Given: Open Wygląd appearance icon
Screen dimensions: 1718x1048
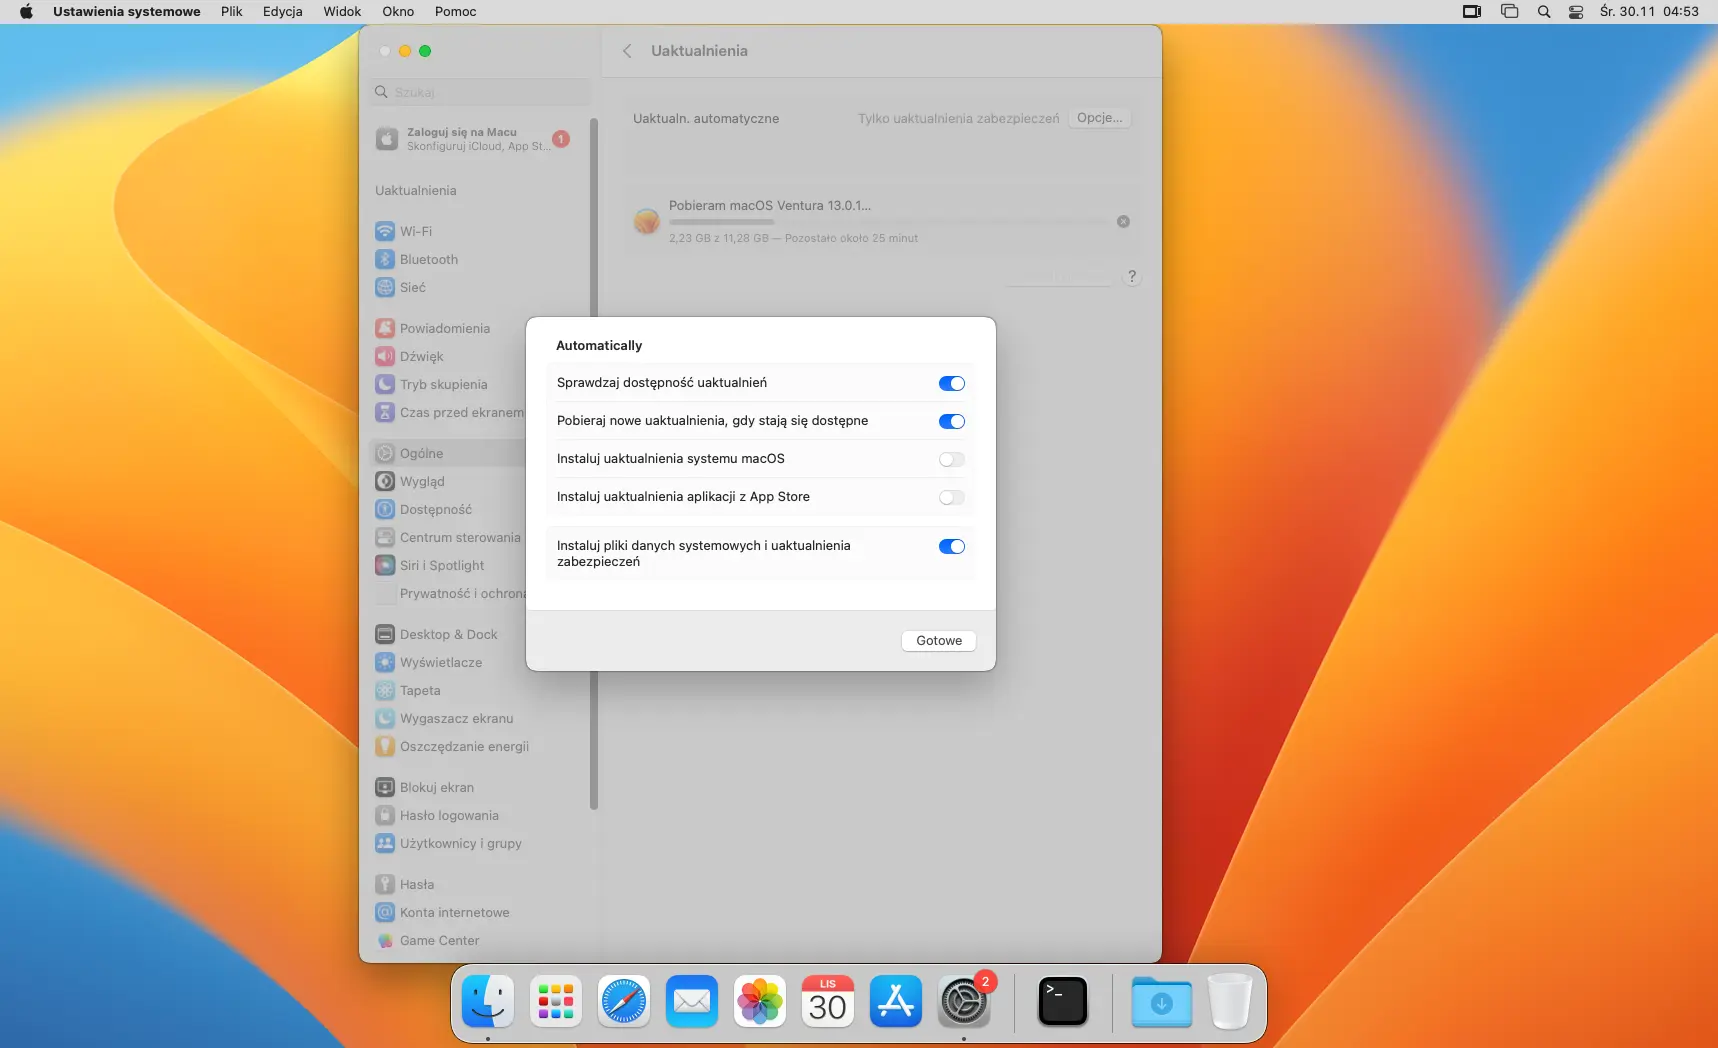Looking at the screenshot, I should click(385, 481).
